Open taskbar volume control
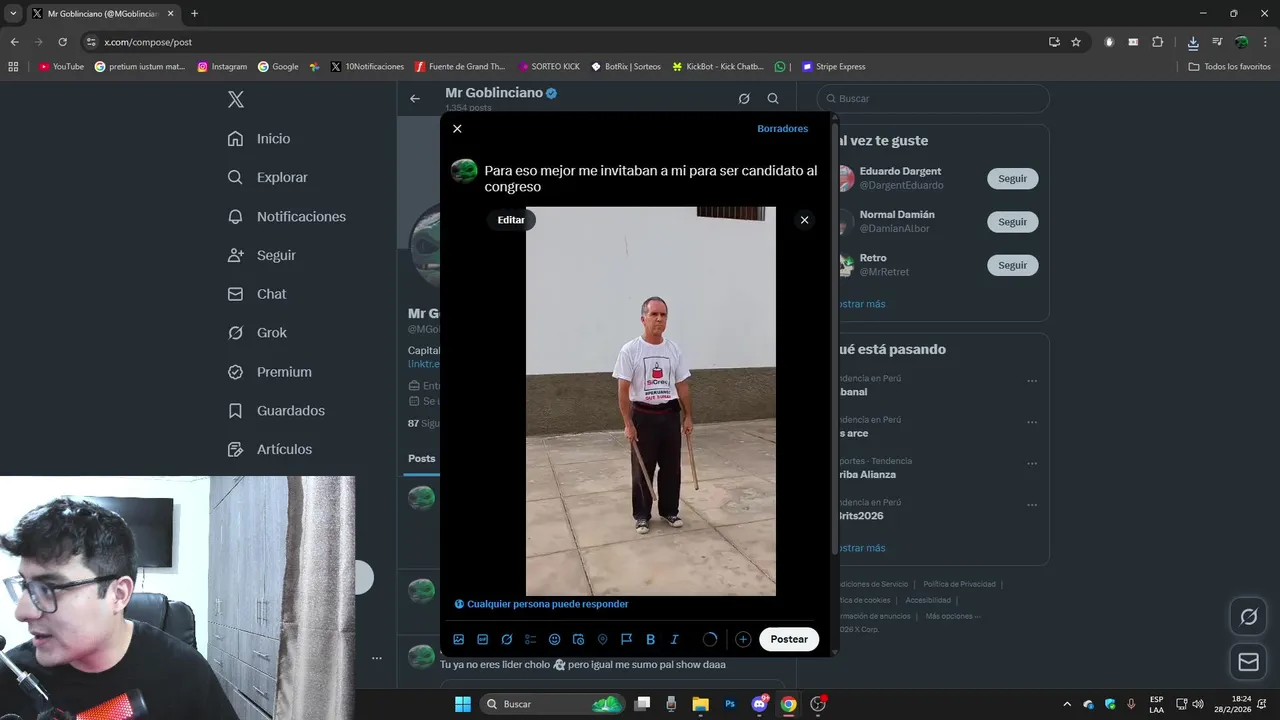The height and width of the screenshot is (720, 1280). (x=1198, y=704)
